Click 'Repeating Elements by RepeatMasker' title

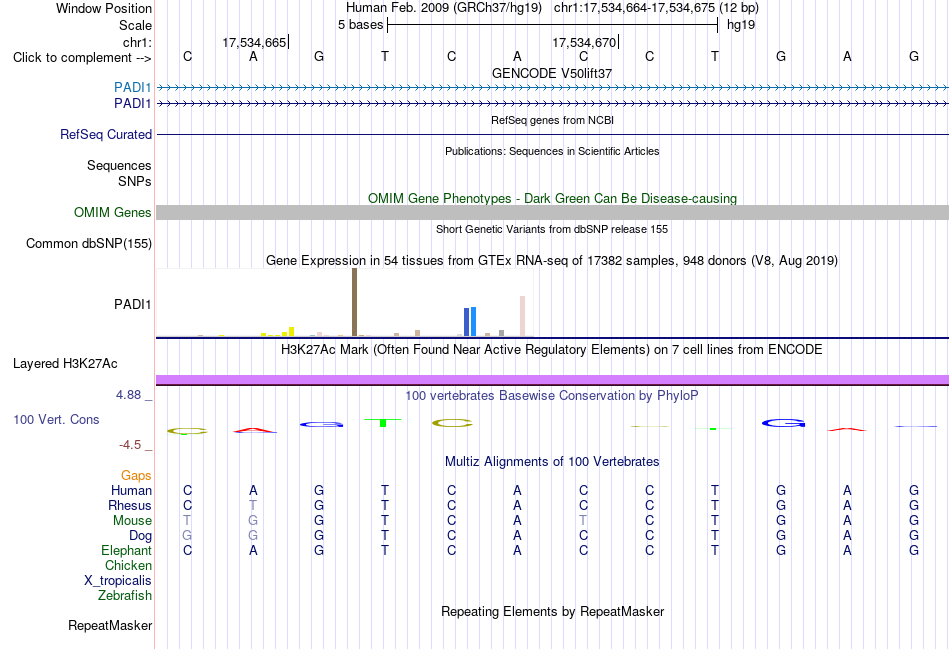pos(552,611)
